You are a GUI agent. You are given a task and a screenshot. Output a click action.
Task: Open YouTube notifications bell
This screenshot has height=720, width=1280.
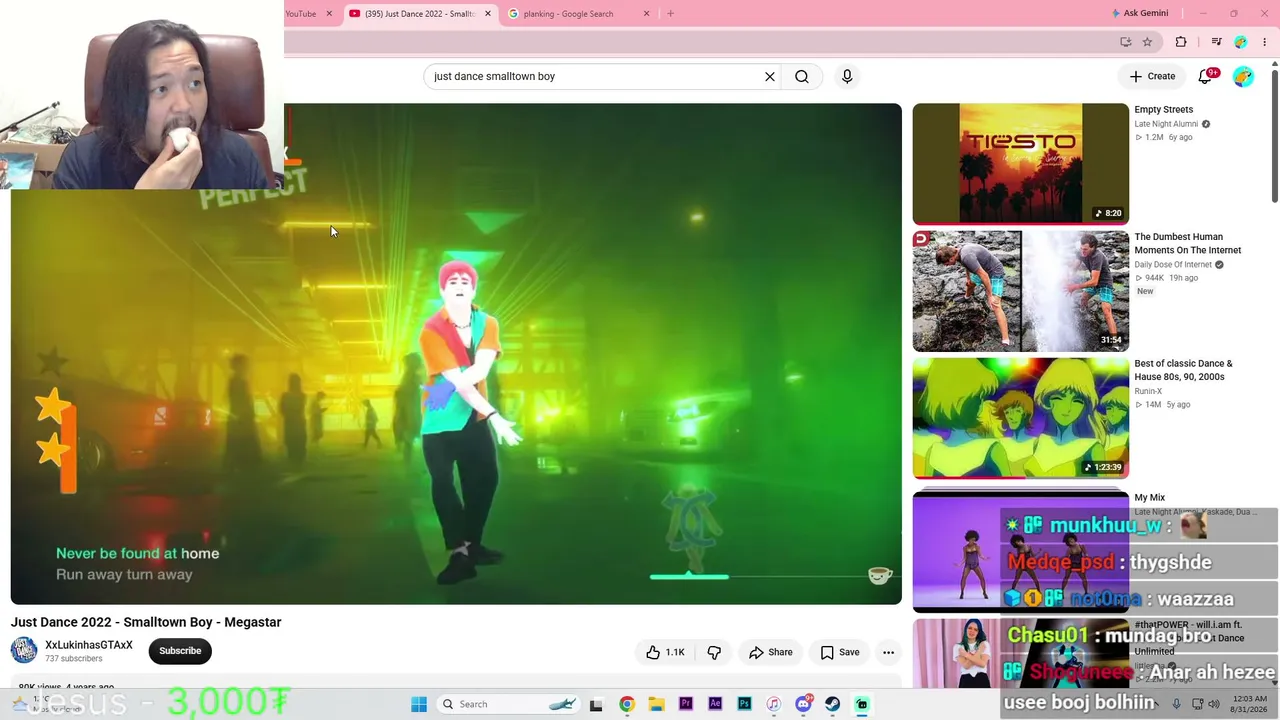[1205, 76]
